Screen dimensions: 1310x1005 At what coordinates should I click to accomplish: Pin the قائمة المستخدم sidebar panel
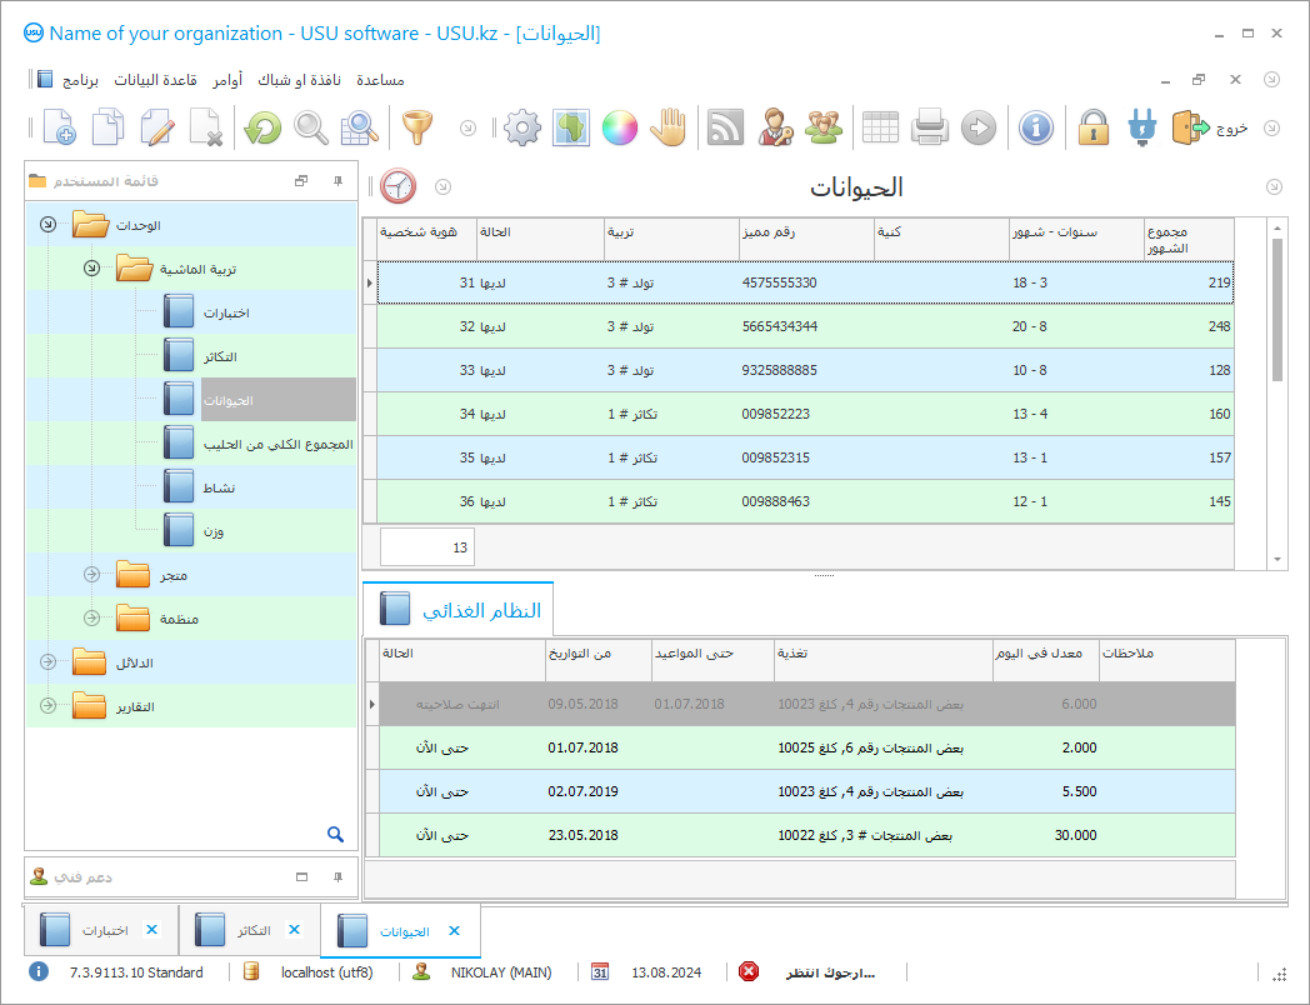[x=338, y=181]
